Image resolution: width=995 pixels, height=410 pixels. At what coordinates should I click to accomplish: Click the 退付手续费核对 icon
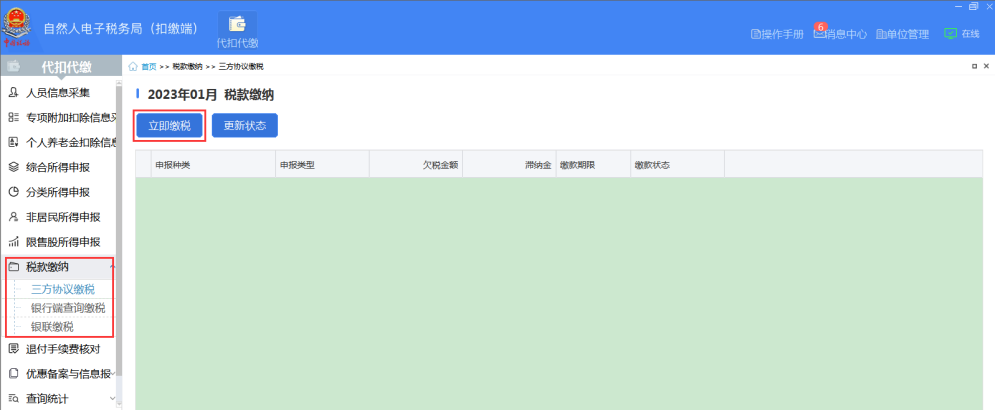(x=13, y=348)
